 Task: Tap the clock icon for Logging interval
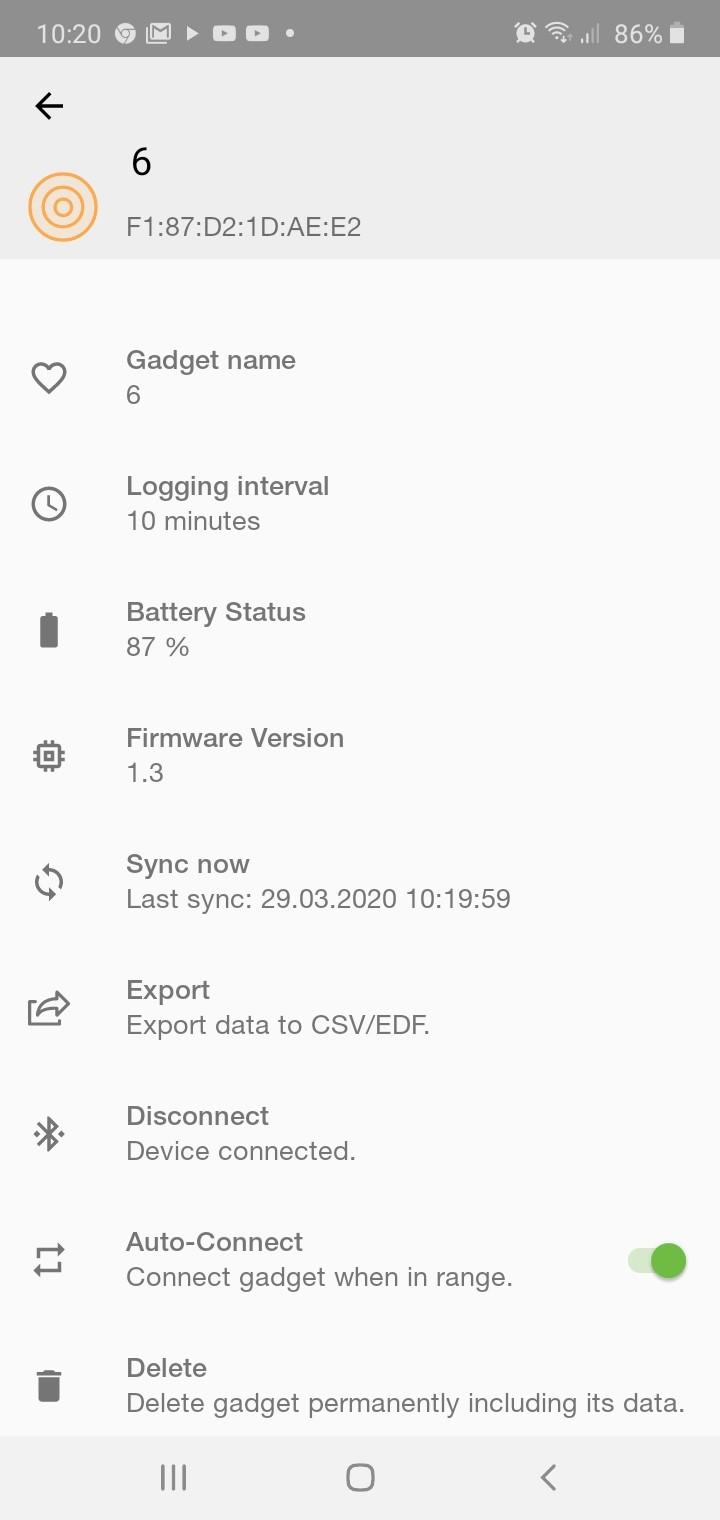[x=49, y=504]
